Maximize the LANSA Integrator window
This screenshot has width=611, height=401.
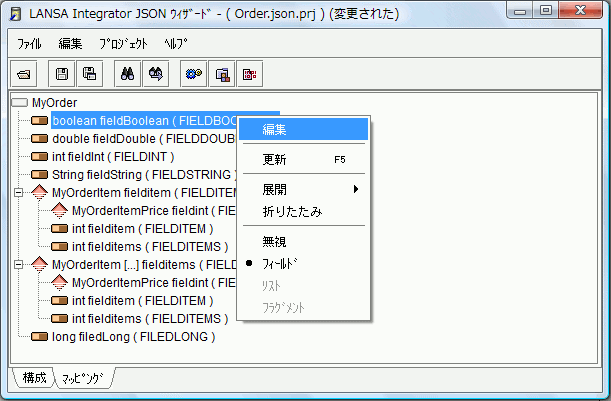pyautogui.click(x=546, y=11)
